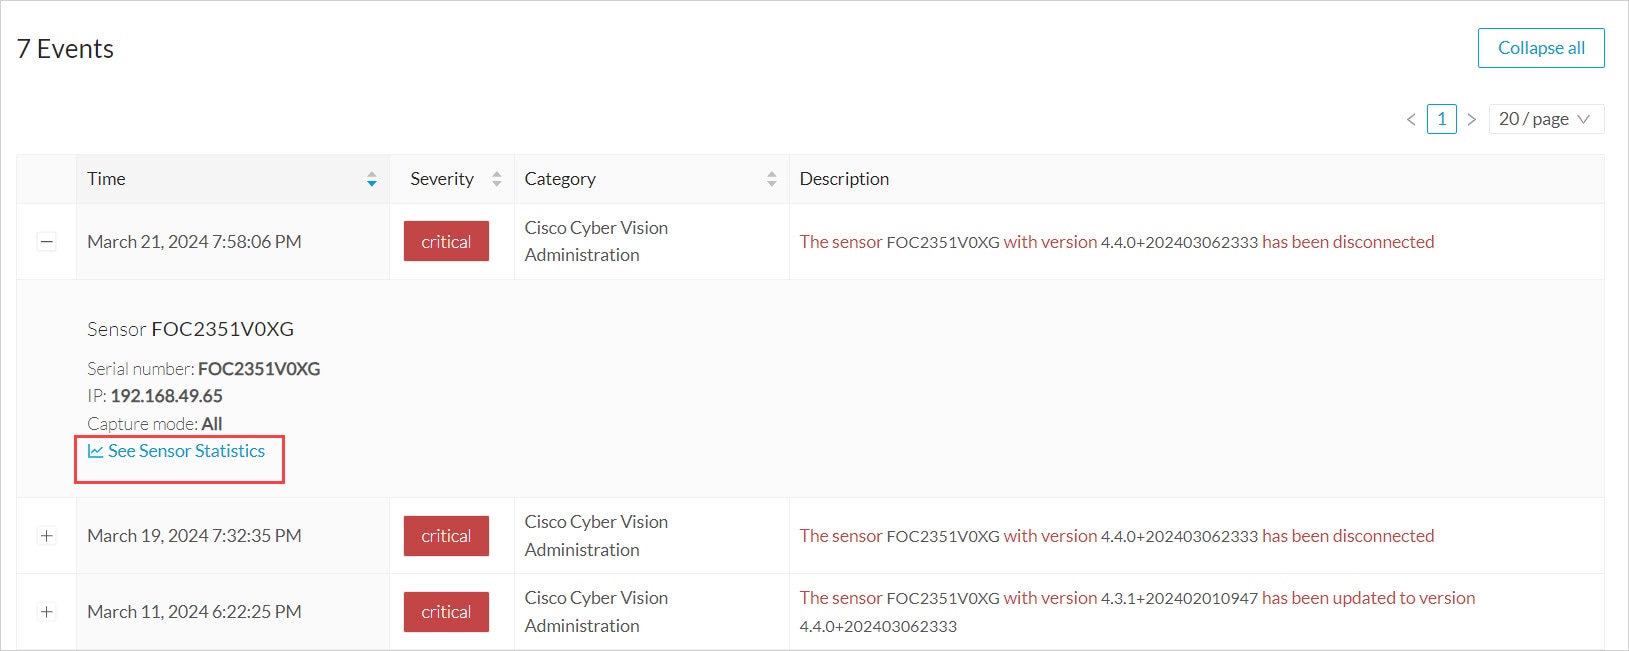Click the sensor statistics chart icon
The width and height of the screenshot is (1629, 651).
coord(95,451)
